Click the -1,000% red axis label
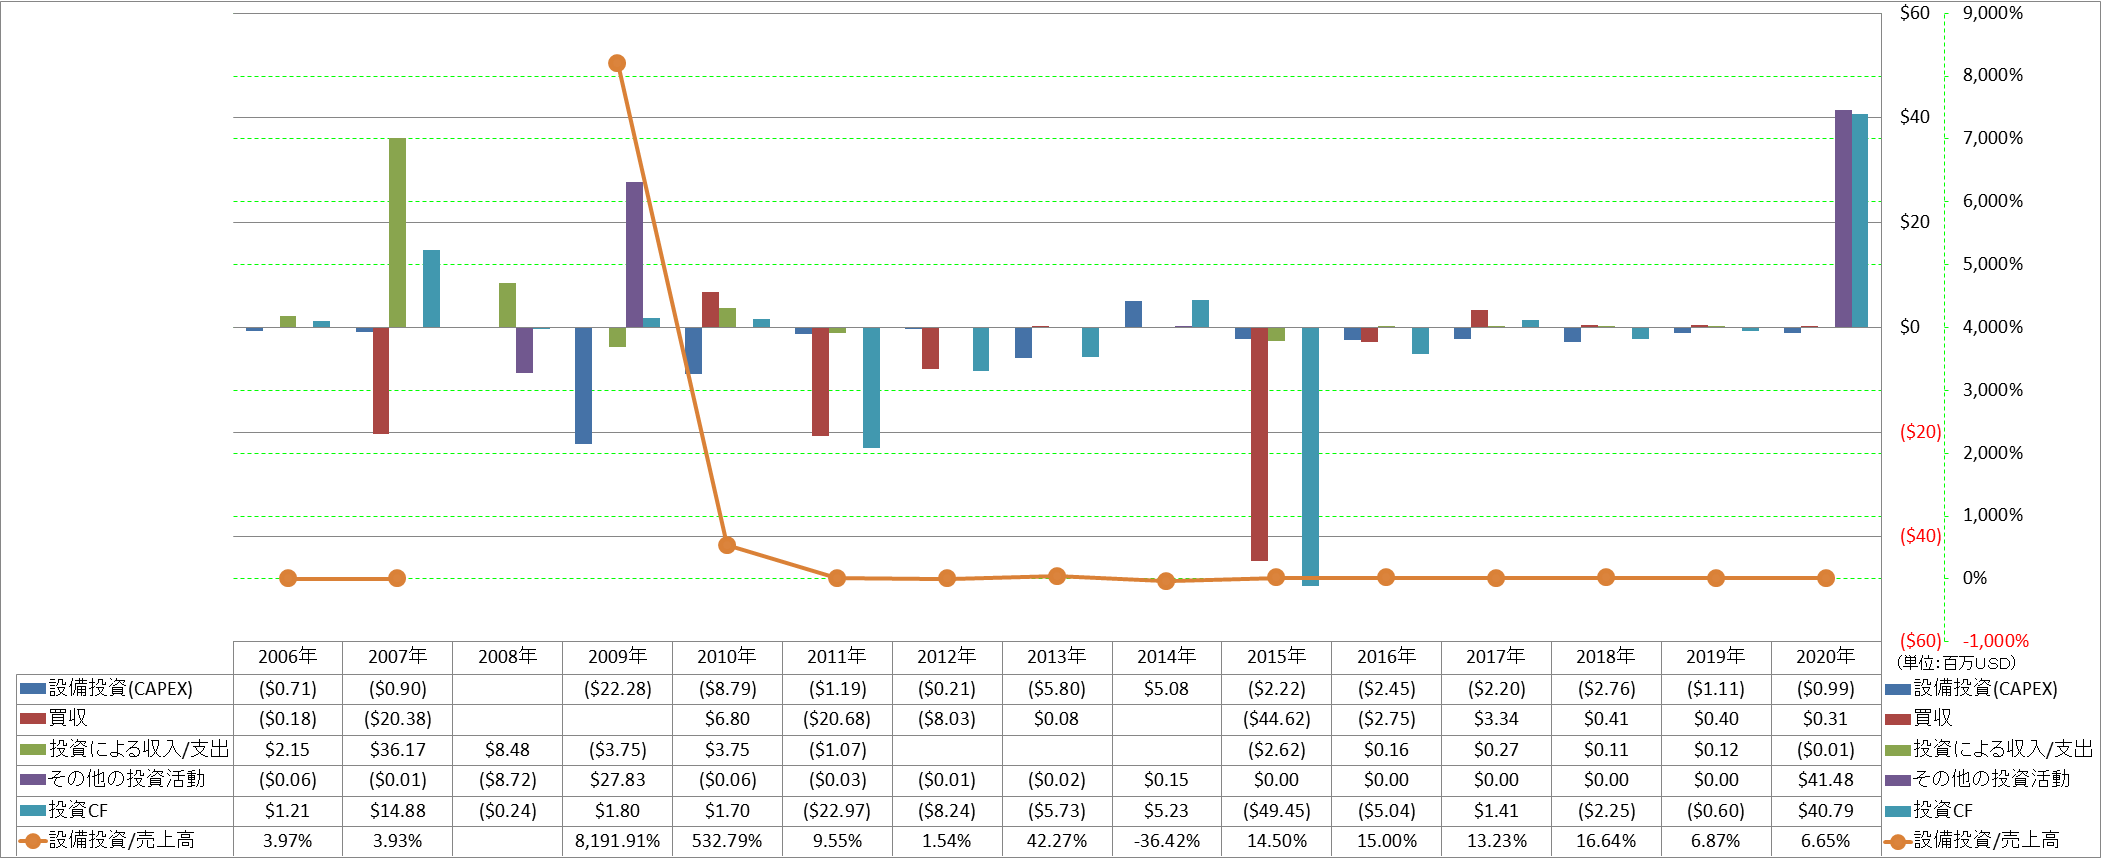This screenshot has width=2101, height=858. point(1996,641)
